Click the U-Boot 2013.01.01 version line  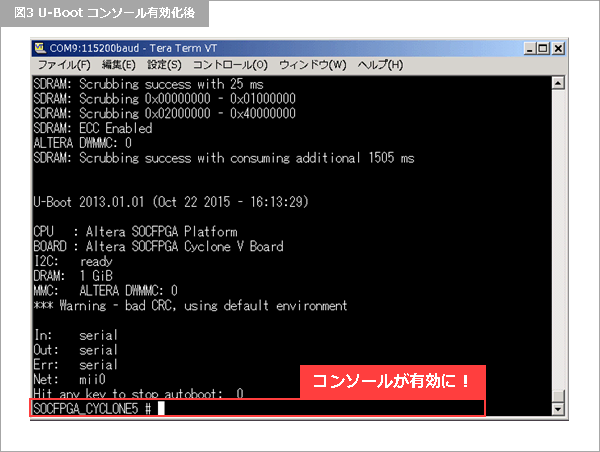(x=171, y=202)
